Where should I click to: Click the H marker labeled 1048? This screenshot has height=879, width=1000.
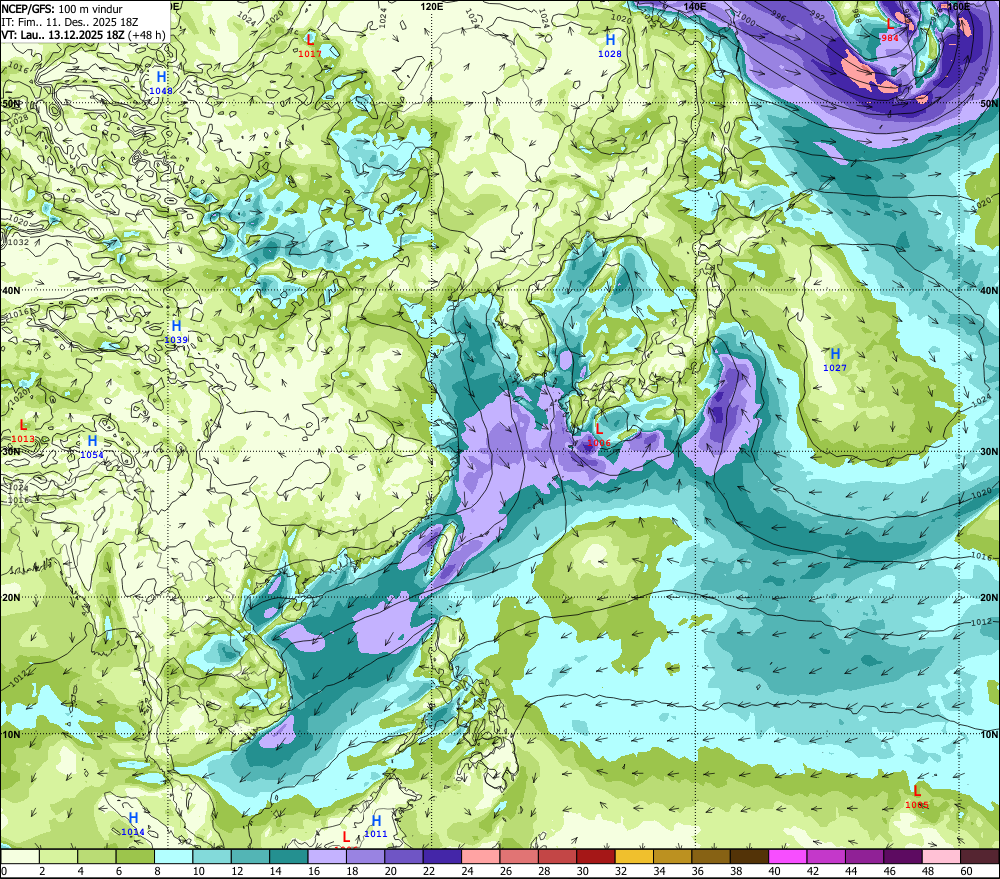(x=161, y=78)
